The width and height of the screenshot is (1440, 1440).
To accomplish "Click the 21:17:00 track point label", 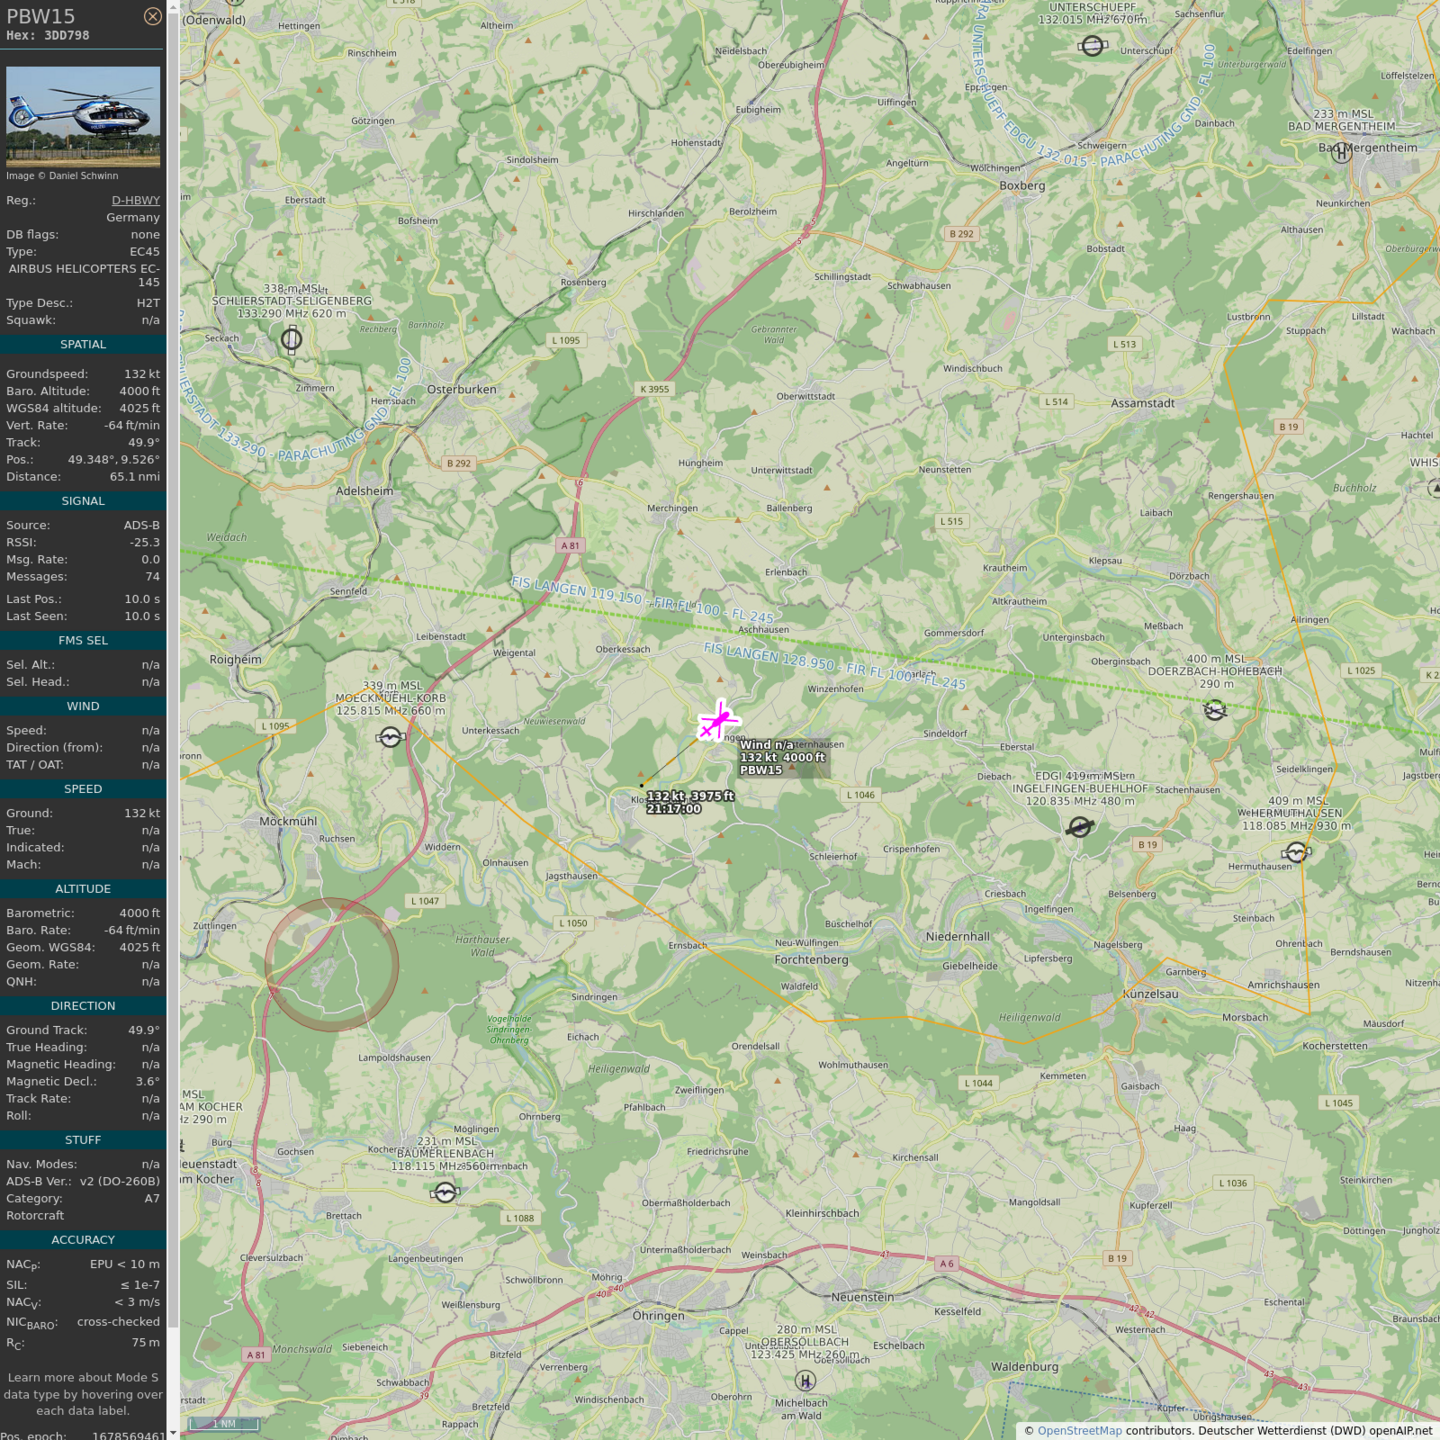I will 673,809.
